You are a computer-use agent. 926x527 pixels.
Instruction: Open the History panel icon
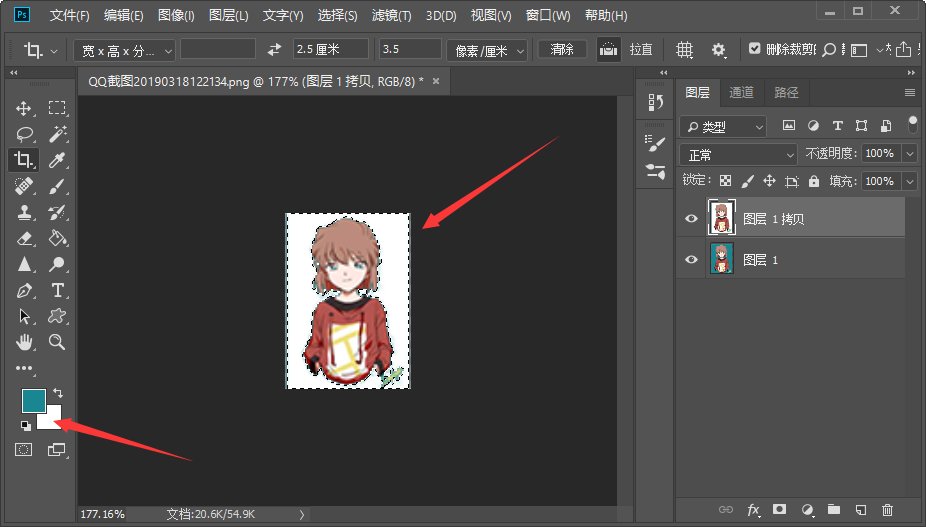[x=656, y=103]
